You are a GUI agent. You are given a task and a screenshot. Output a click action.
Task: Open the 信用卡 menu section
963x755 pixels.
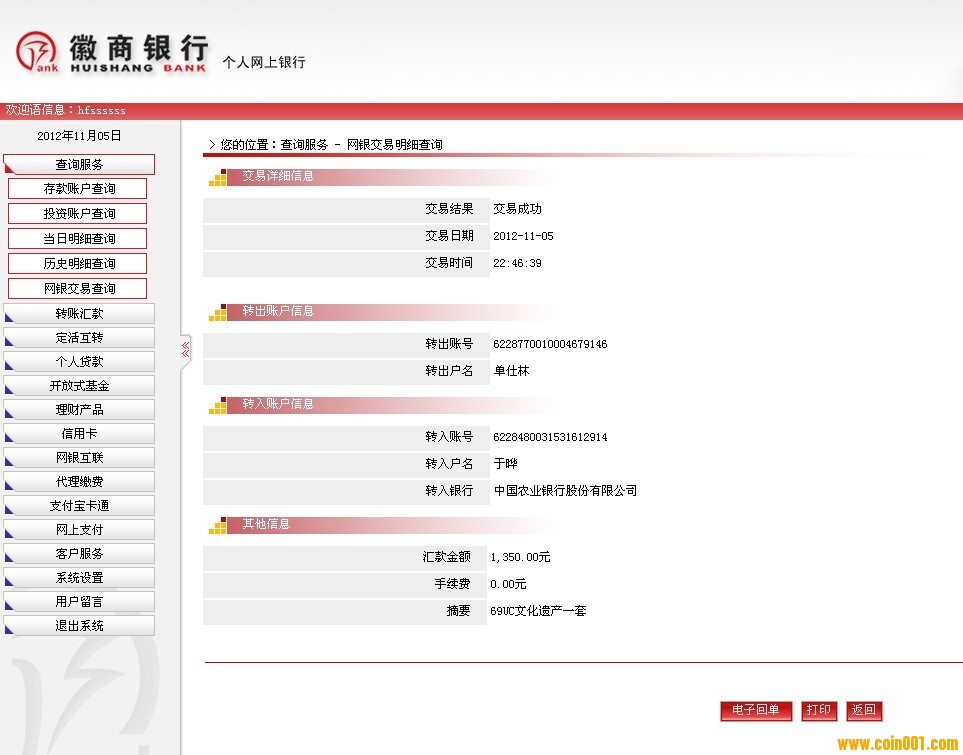[79, 434]
